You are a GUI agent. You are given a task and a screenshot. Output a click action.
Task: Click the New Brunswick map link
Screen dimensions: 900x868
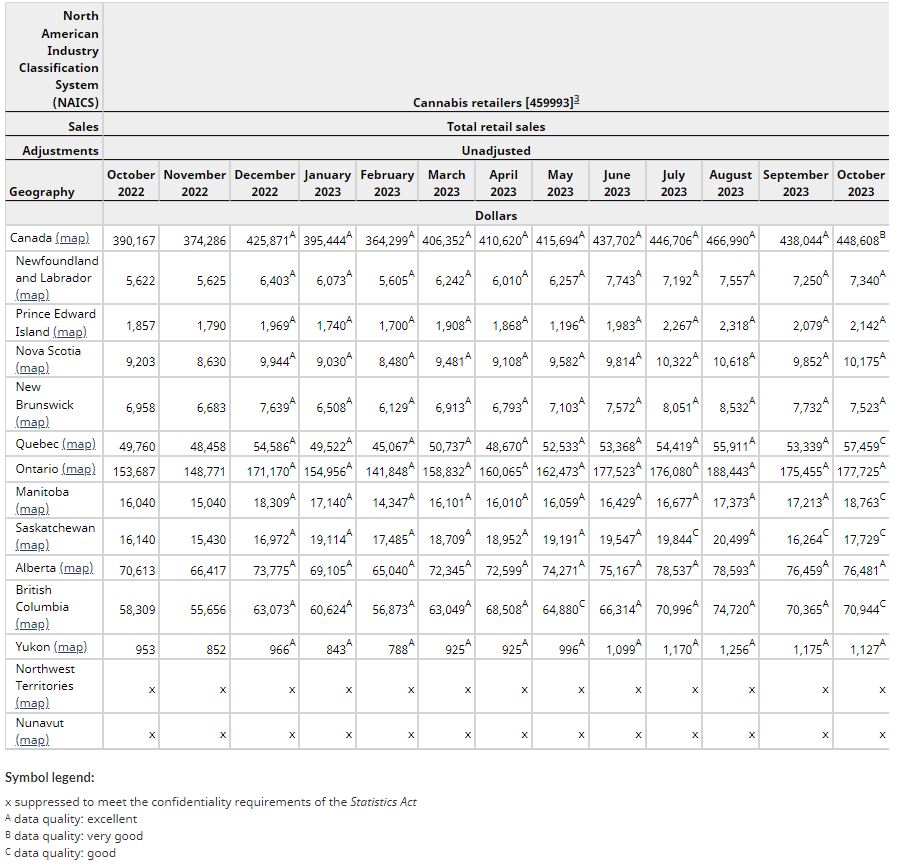tap(32, 422)
